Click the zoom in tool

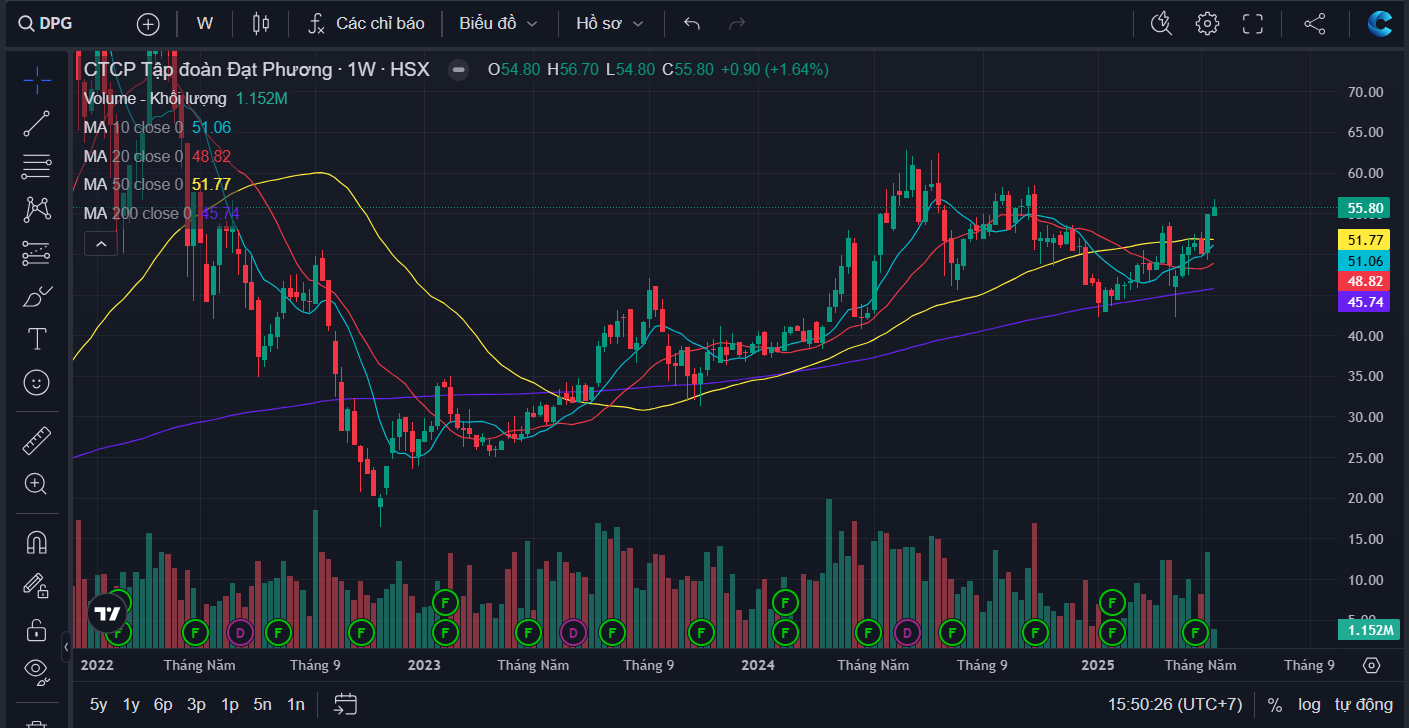(x=37, y=484)
